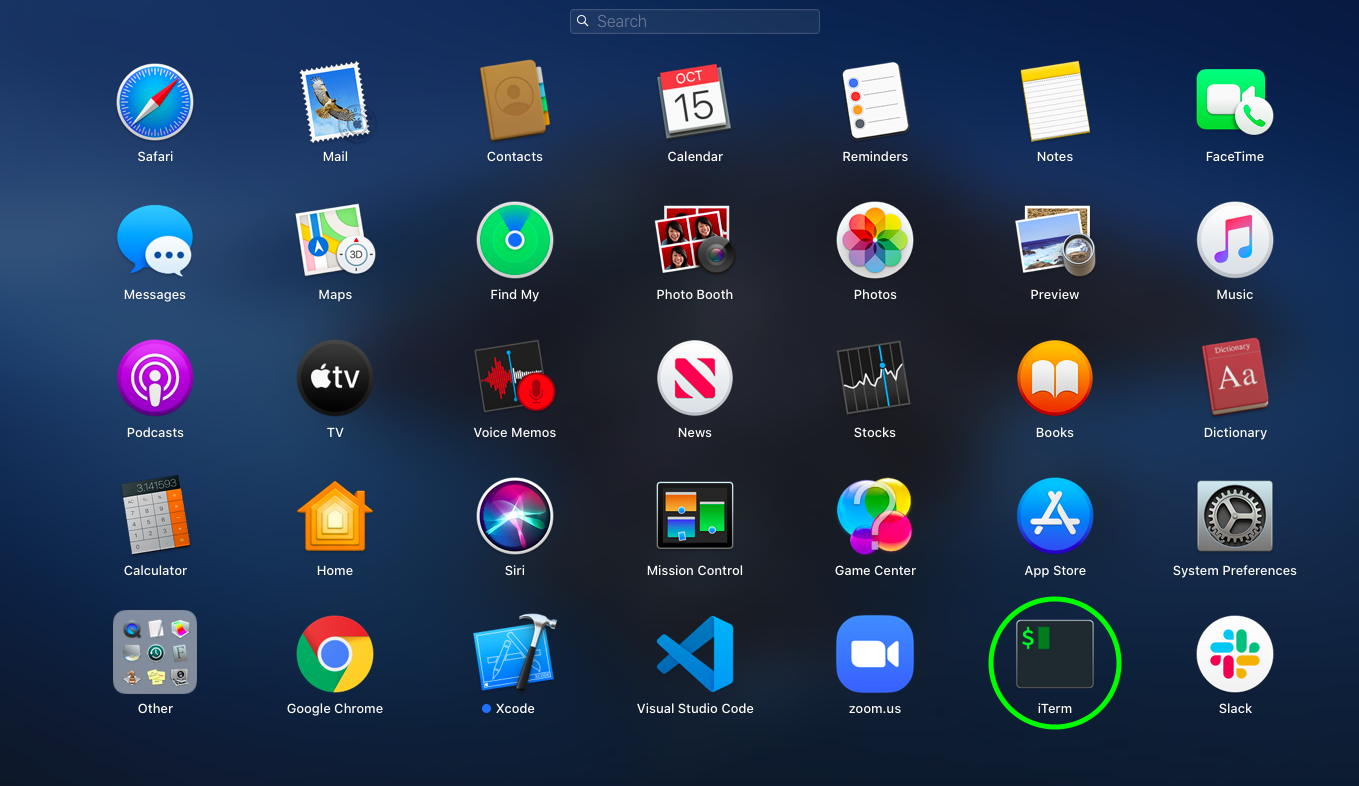
Task: Open Slack
Action: click(1235, 654)
